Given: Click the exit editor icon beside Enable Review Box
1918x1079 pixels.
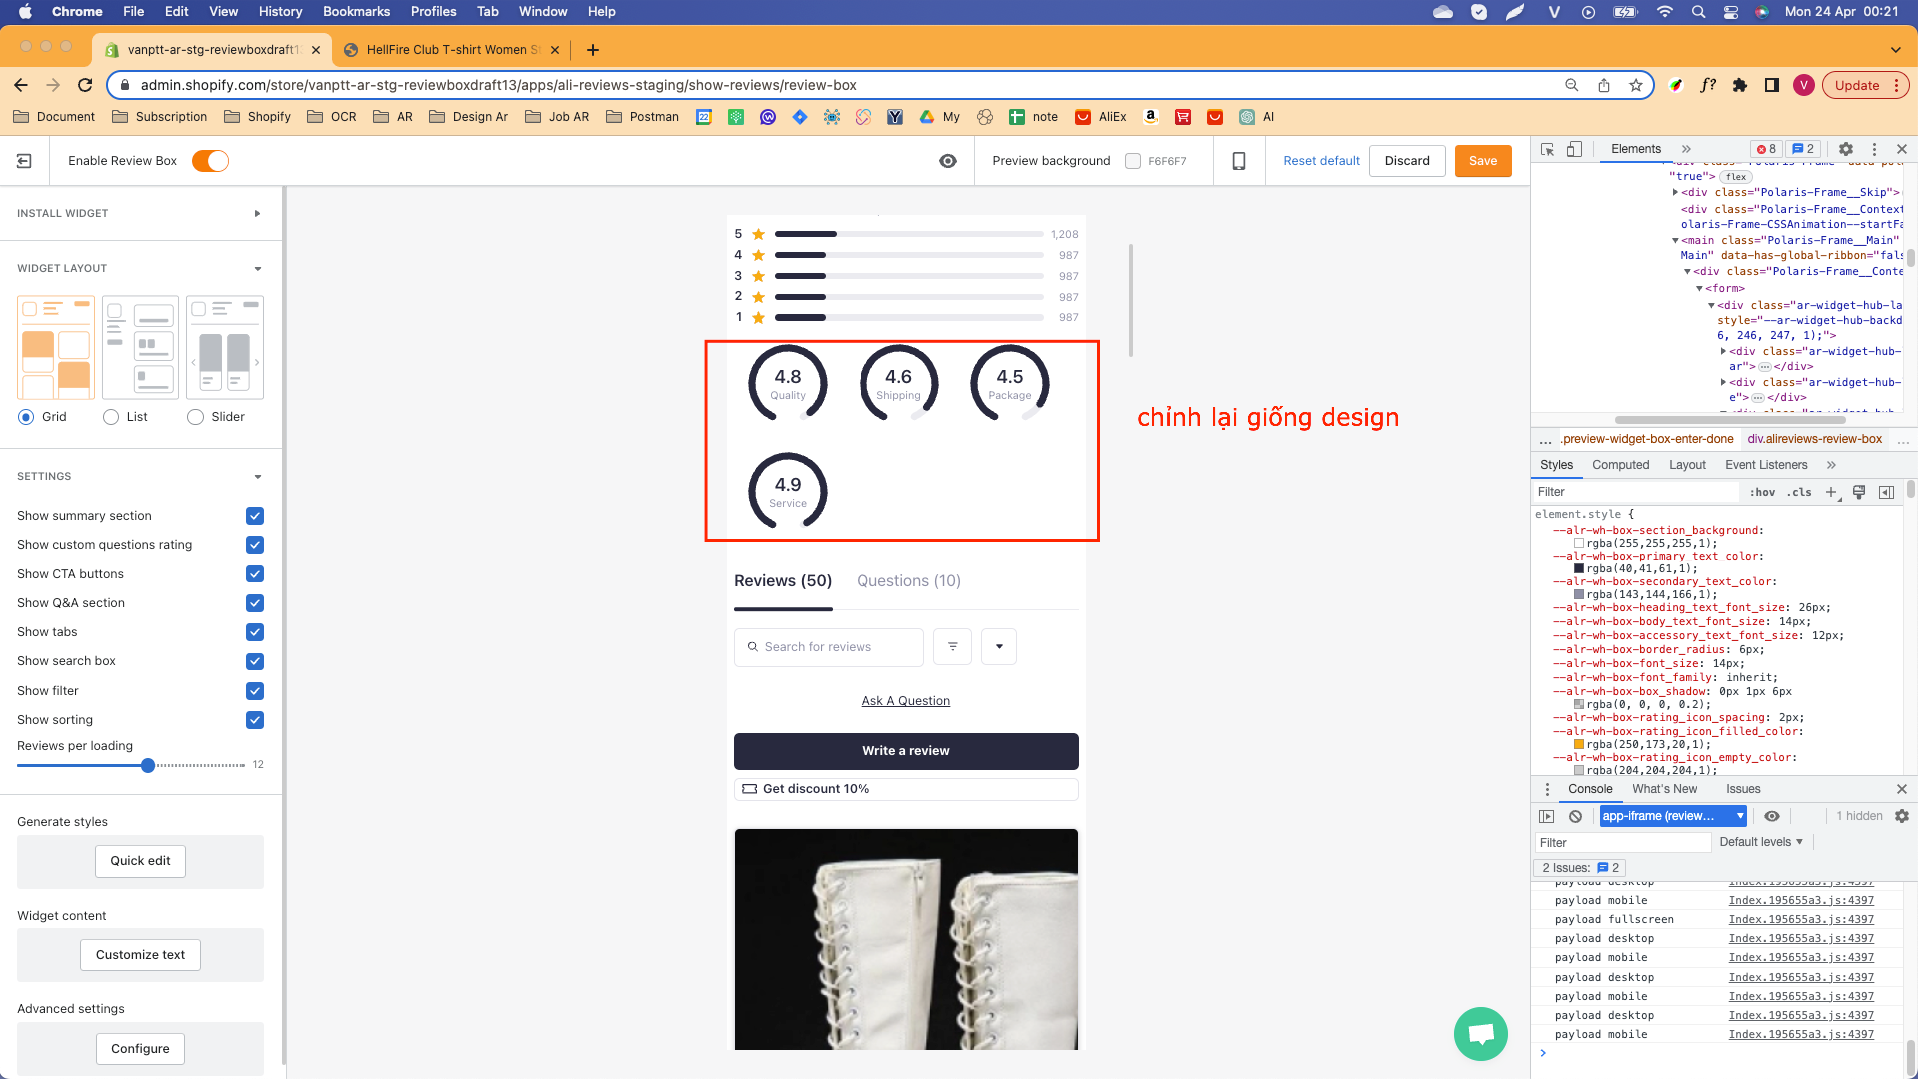Looking at the screenshot, I should (24, 161).
